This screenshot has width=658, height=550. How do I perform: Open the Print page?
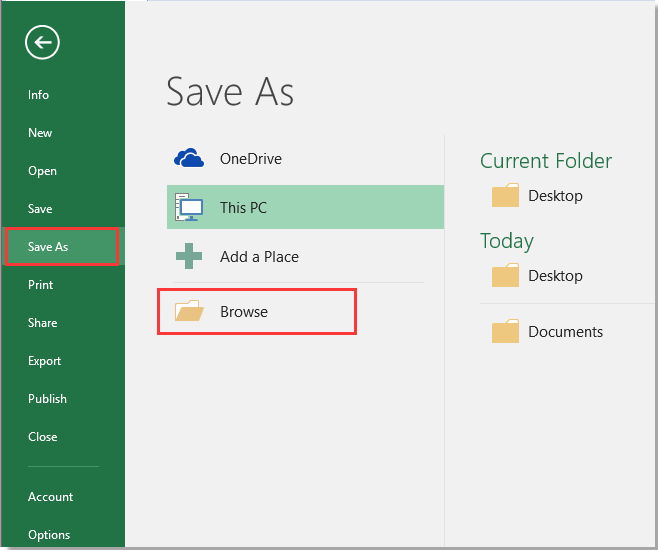click(40, 285)
